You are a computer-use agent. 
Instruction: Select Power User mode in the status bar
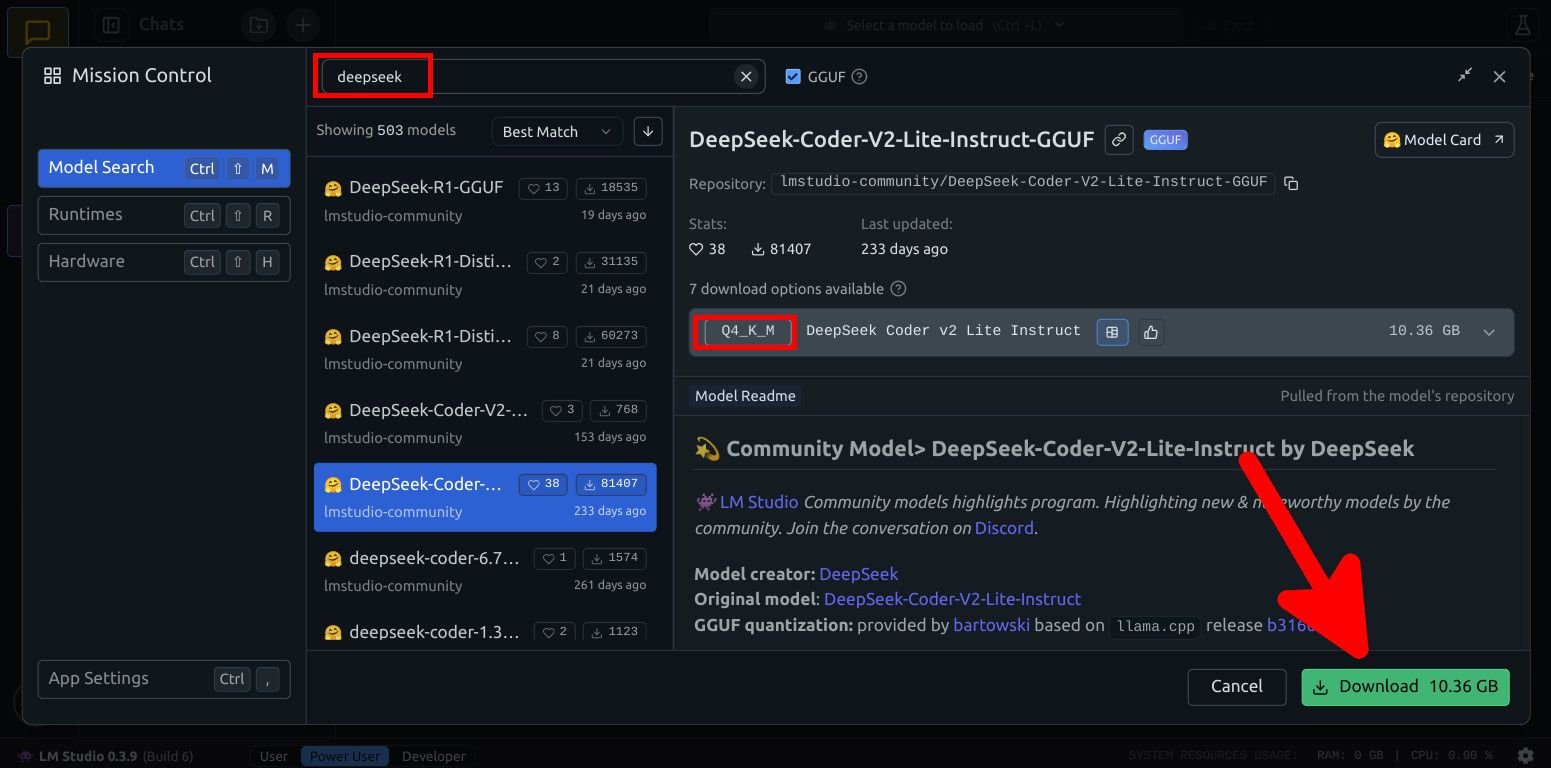pos(345,757)
